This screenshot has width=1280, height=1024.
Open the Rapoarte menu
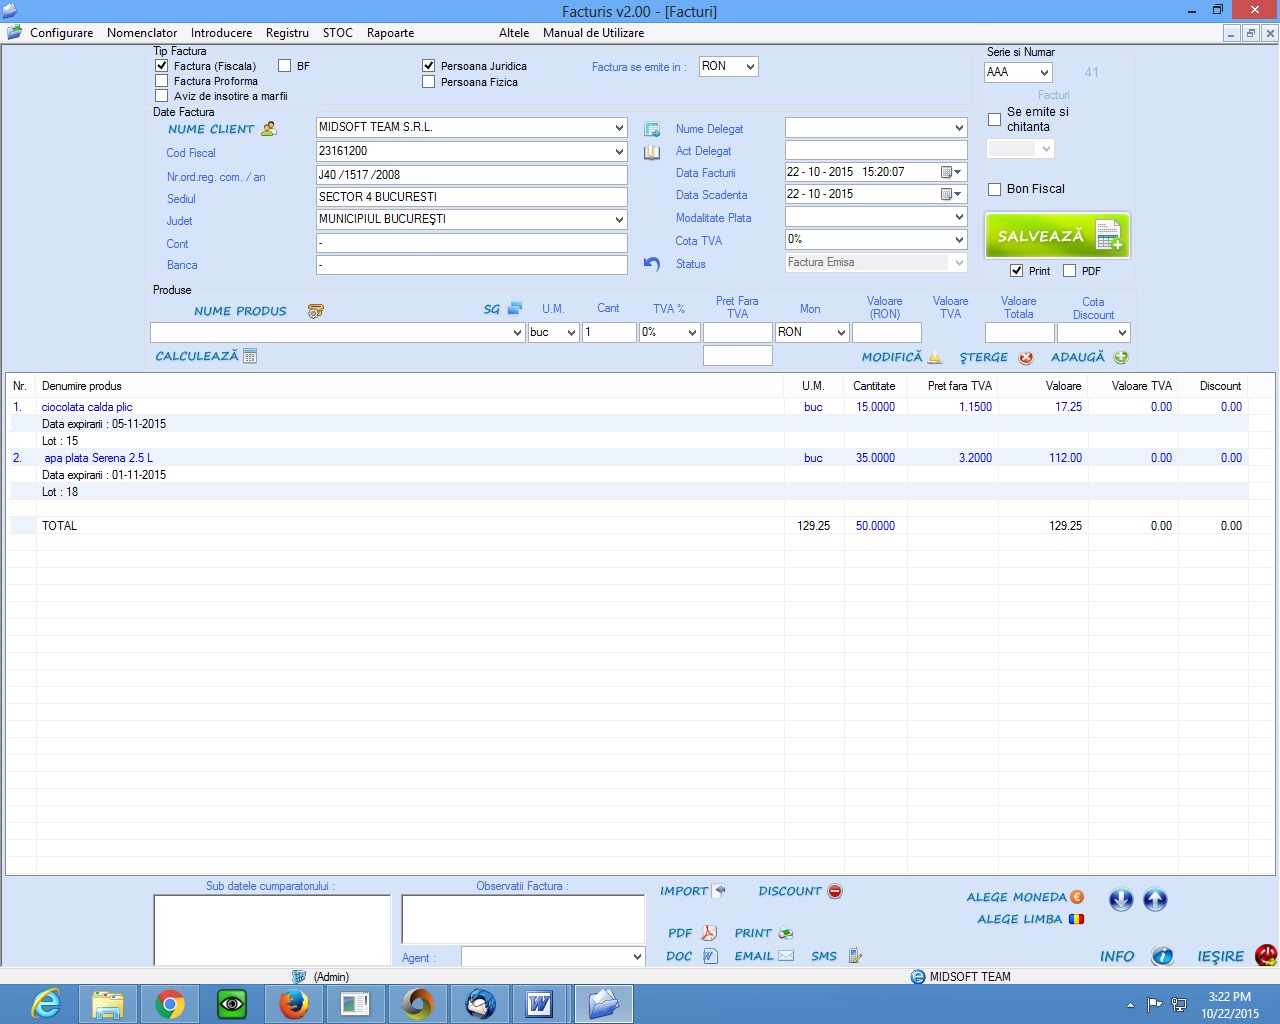390,33
